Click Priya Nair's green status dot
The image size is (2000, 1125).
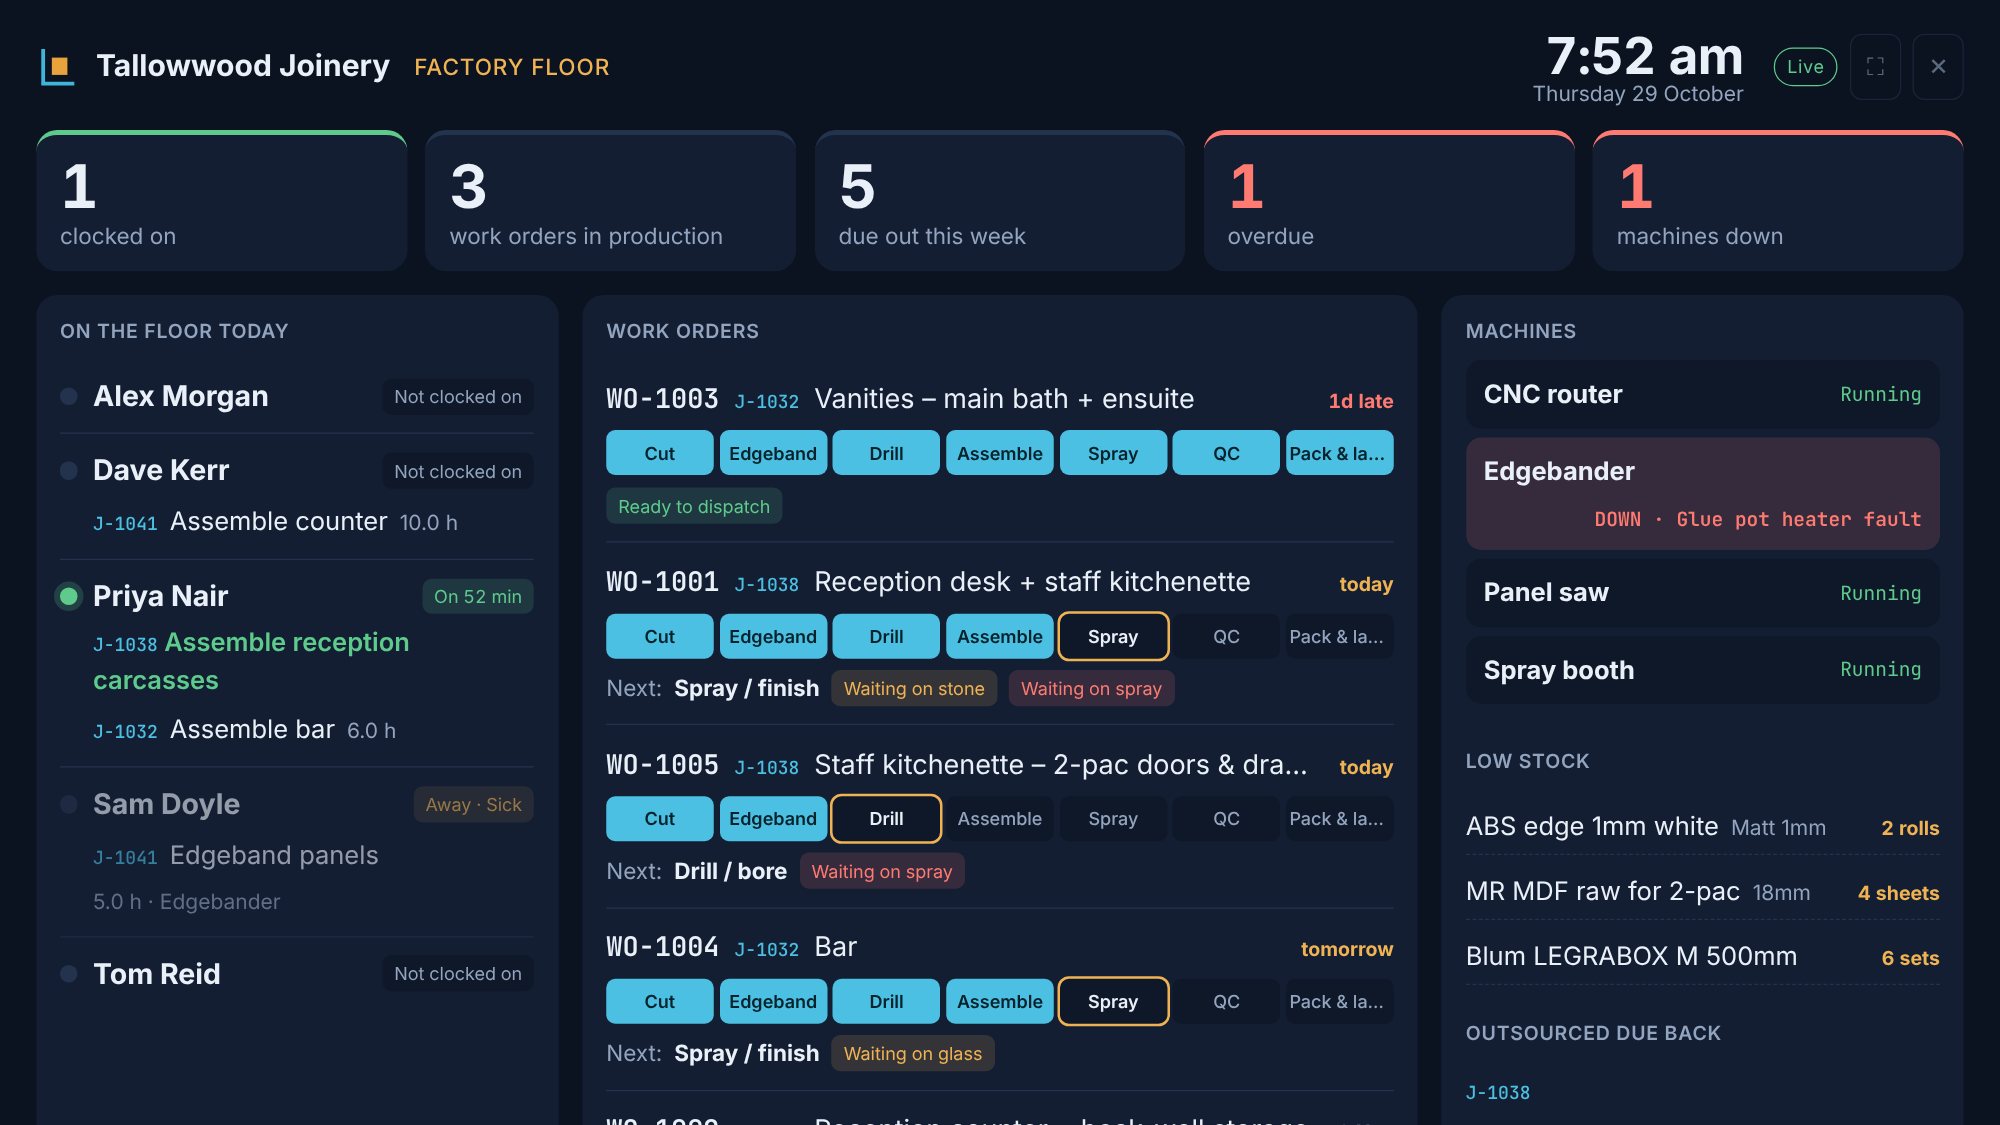pyautogui.click(x=69, y=597)
